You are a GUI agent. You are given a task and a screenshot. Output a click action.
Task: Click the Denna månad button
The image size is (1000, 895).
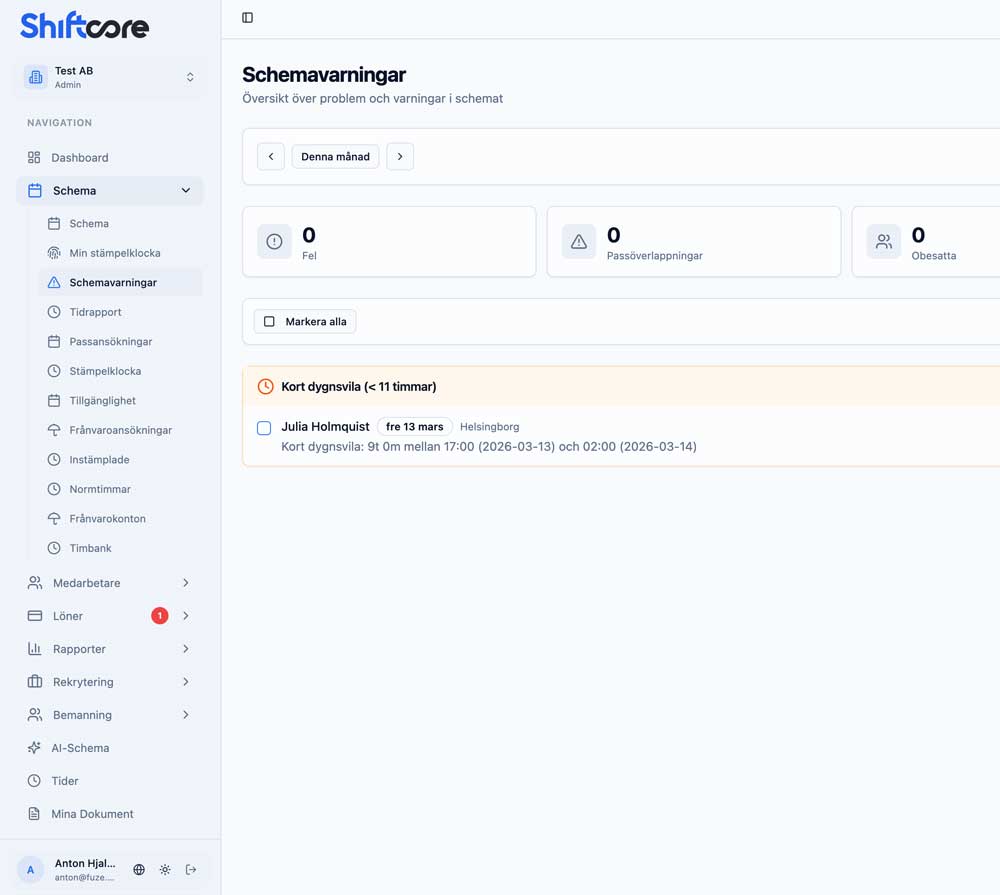(335, 157)
